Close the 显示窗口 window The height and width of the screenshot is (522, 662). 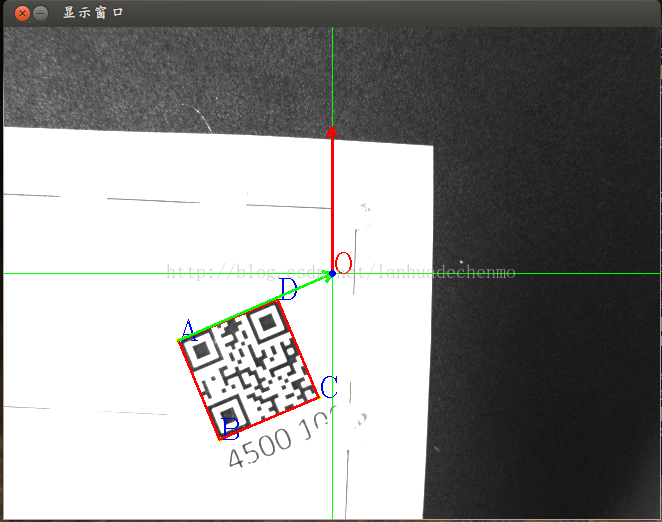point(22,14)
